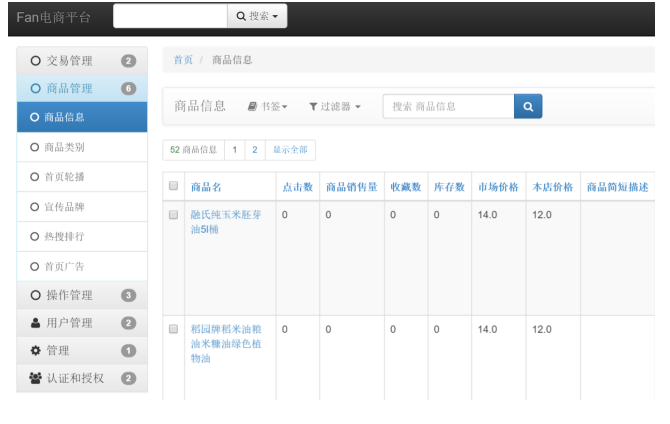Screen dimensions: 670x424
Task: Open the product 稻园牌稻米油粮油米糠油绿色植物油
Action: point(226,344)
